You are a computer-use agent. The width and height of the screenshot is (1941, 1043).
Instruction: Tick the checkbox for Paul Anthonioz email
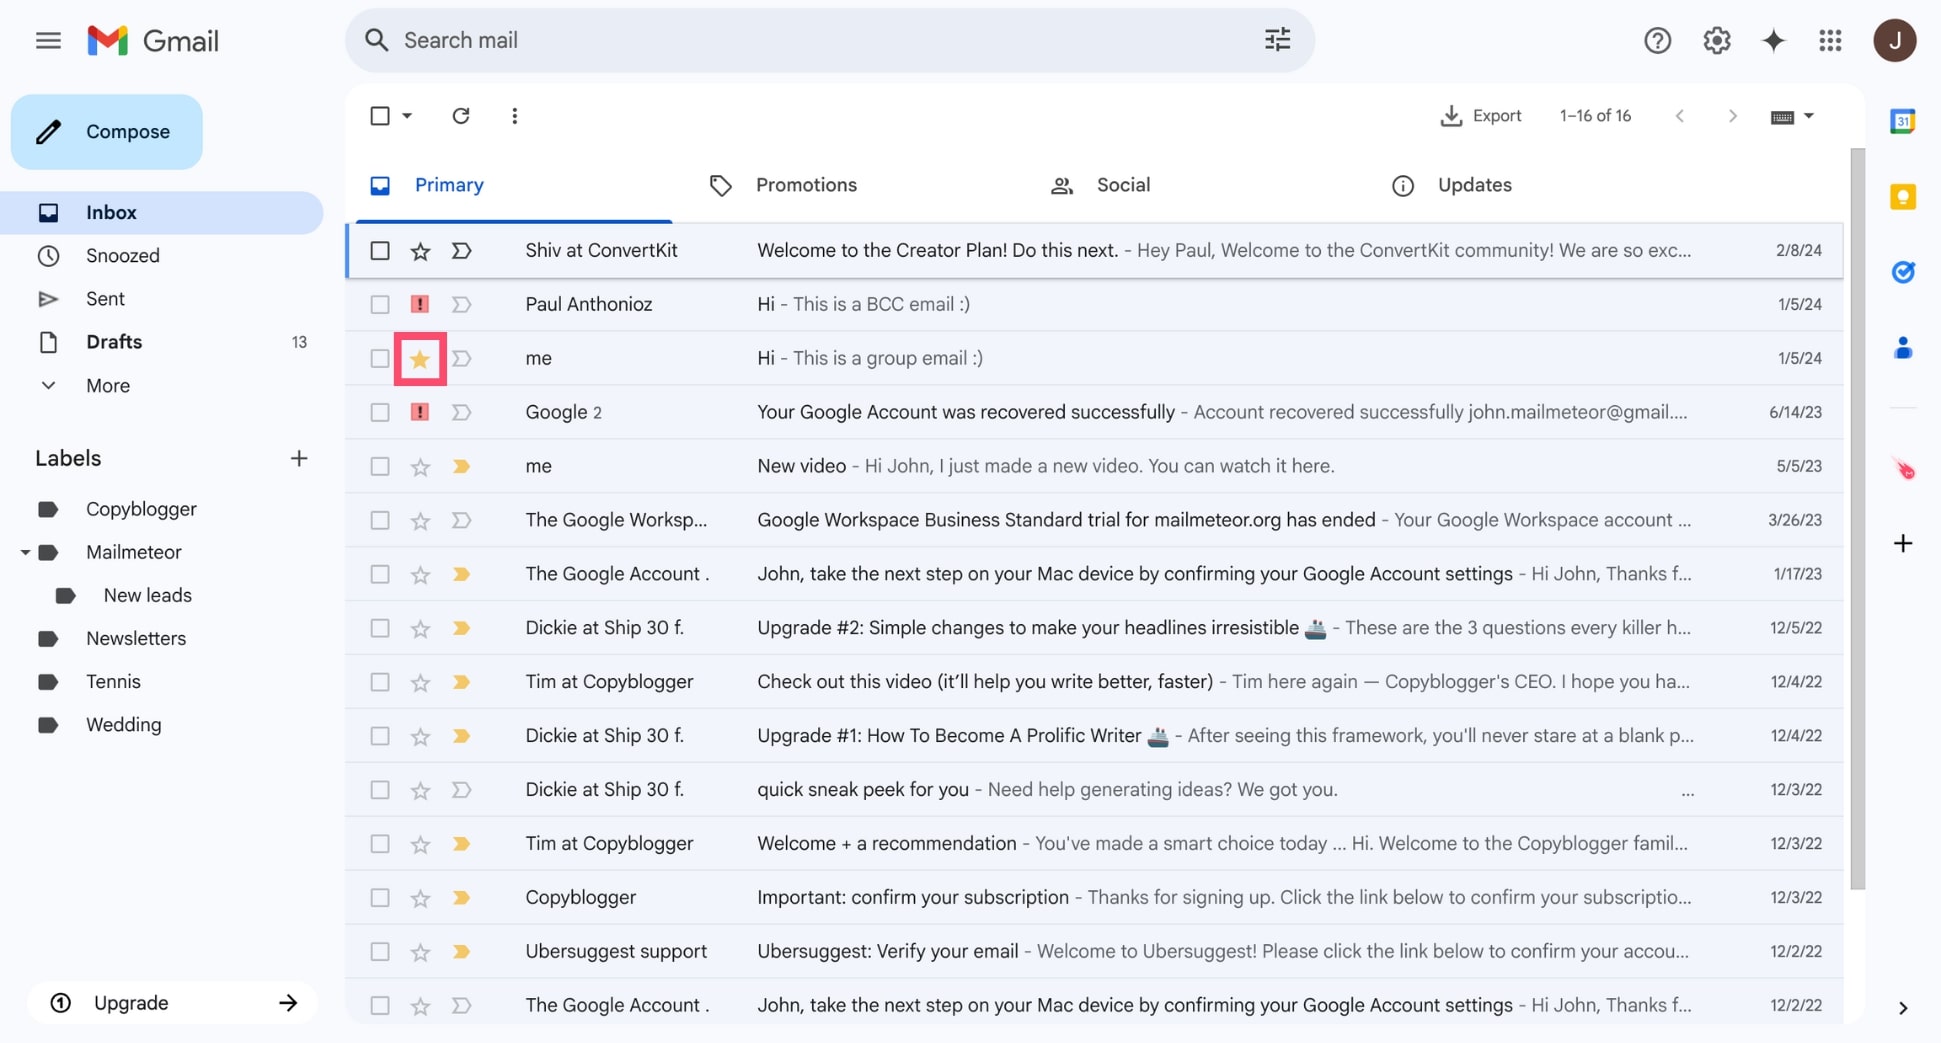(x=379, y=304)
